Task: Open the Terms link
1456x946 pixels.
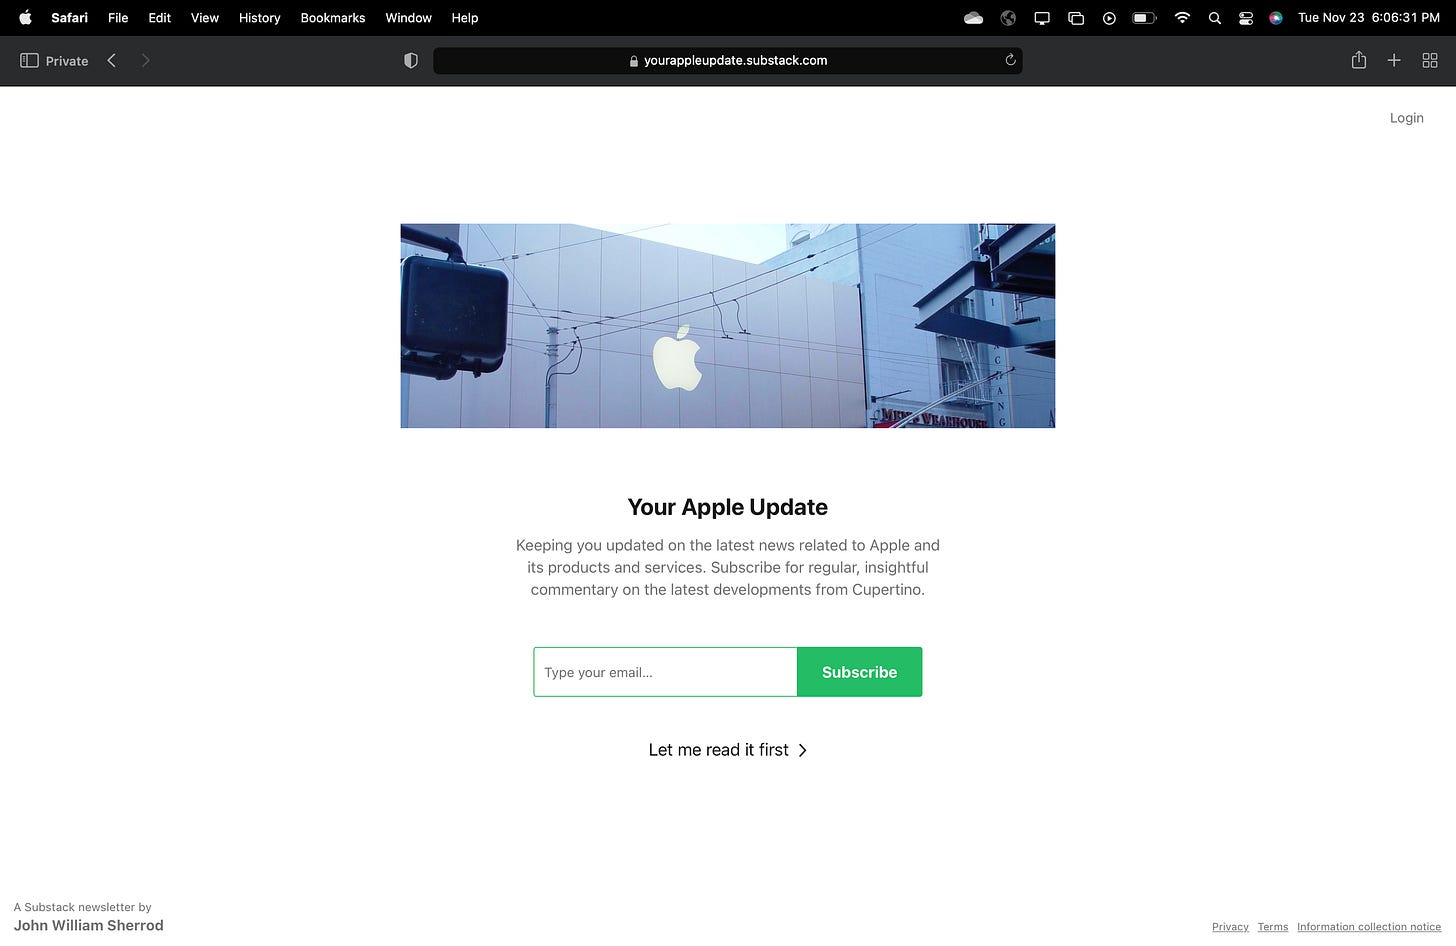Action: tap(1273, 927)
